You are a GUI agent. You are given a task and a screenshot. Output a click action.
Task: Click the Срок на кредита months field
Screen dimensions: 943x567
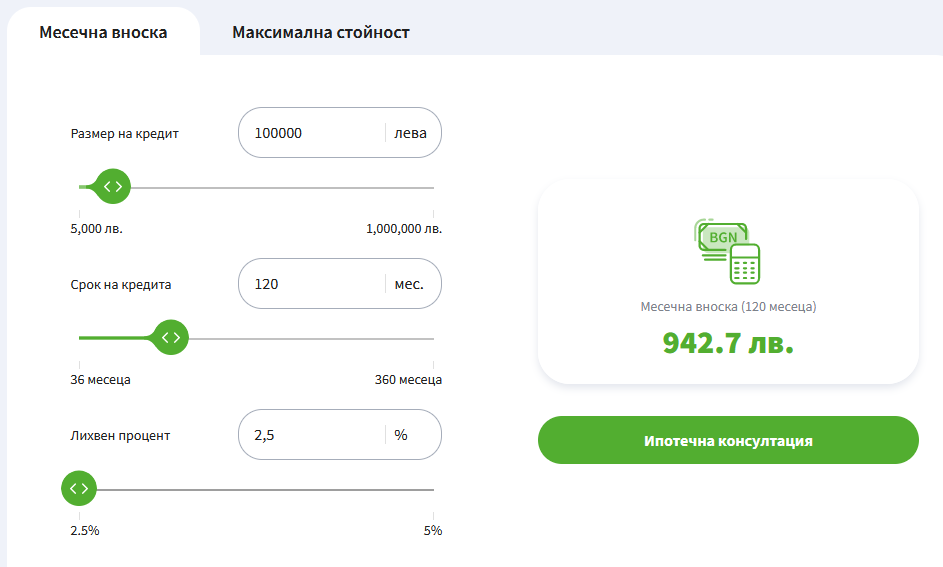tap(340, 284)
